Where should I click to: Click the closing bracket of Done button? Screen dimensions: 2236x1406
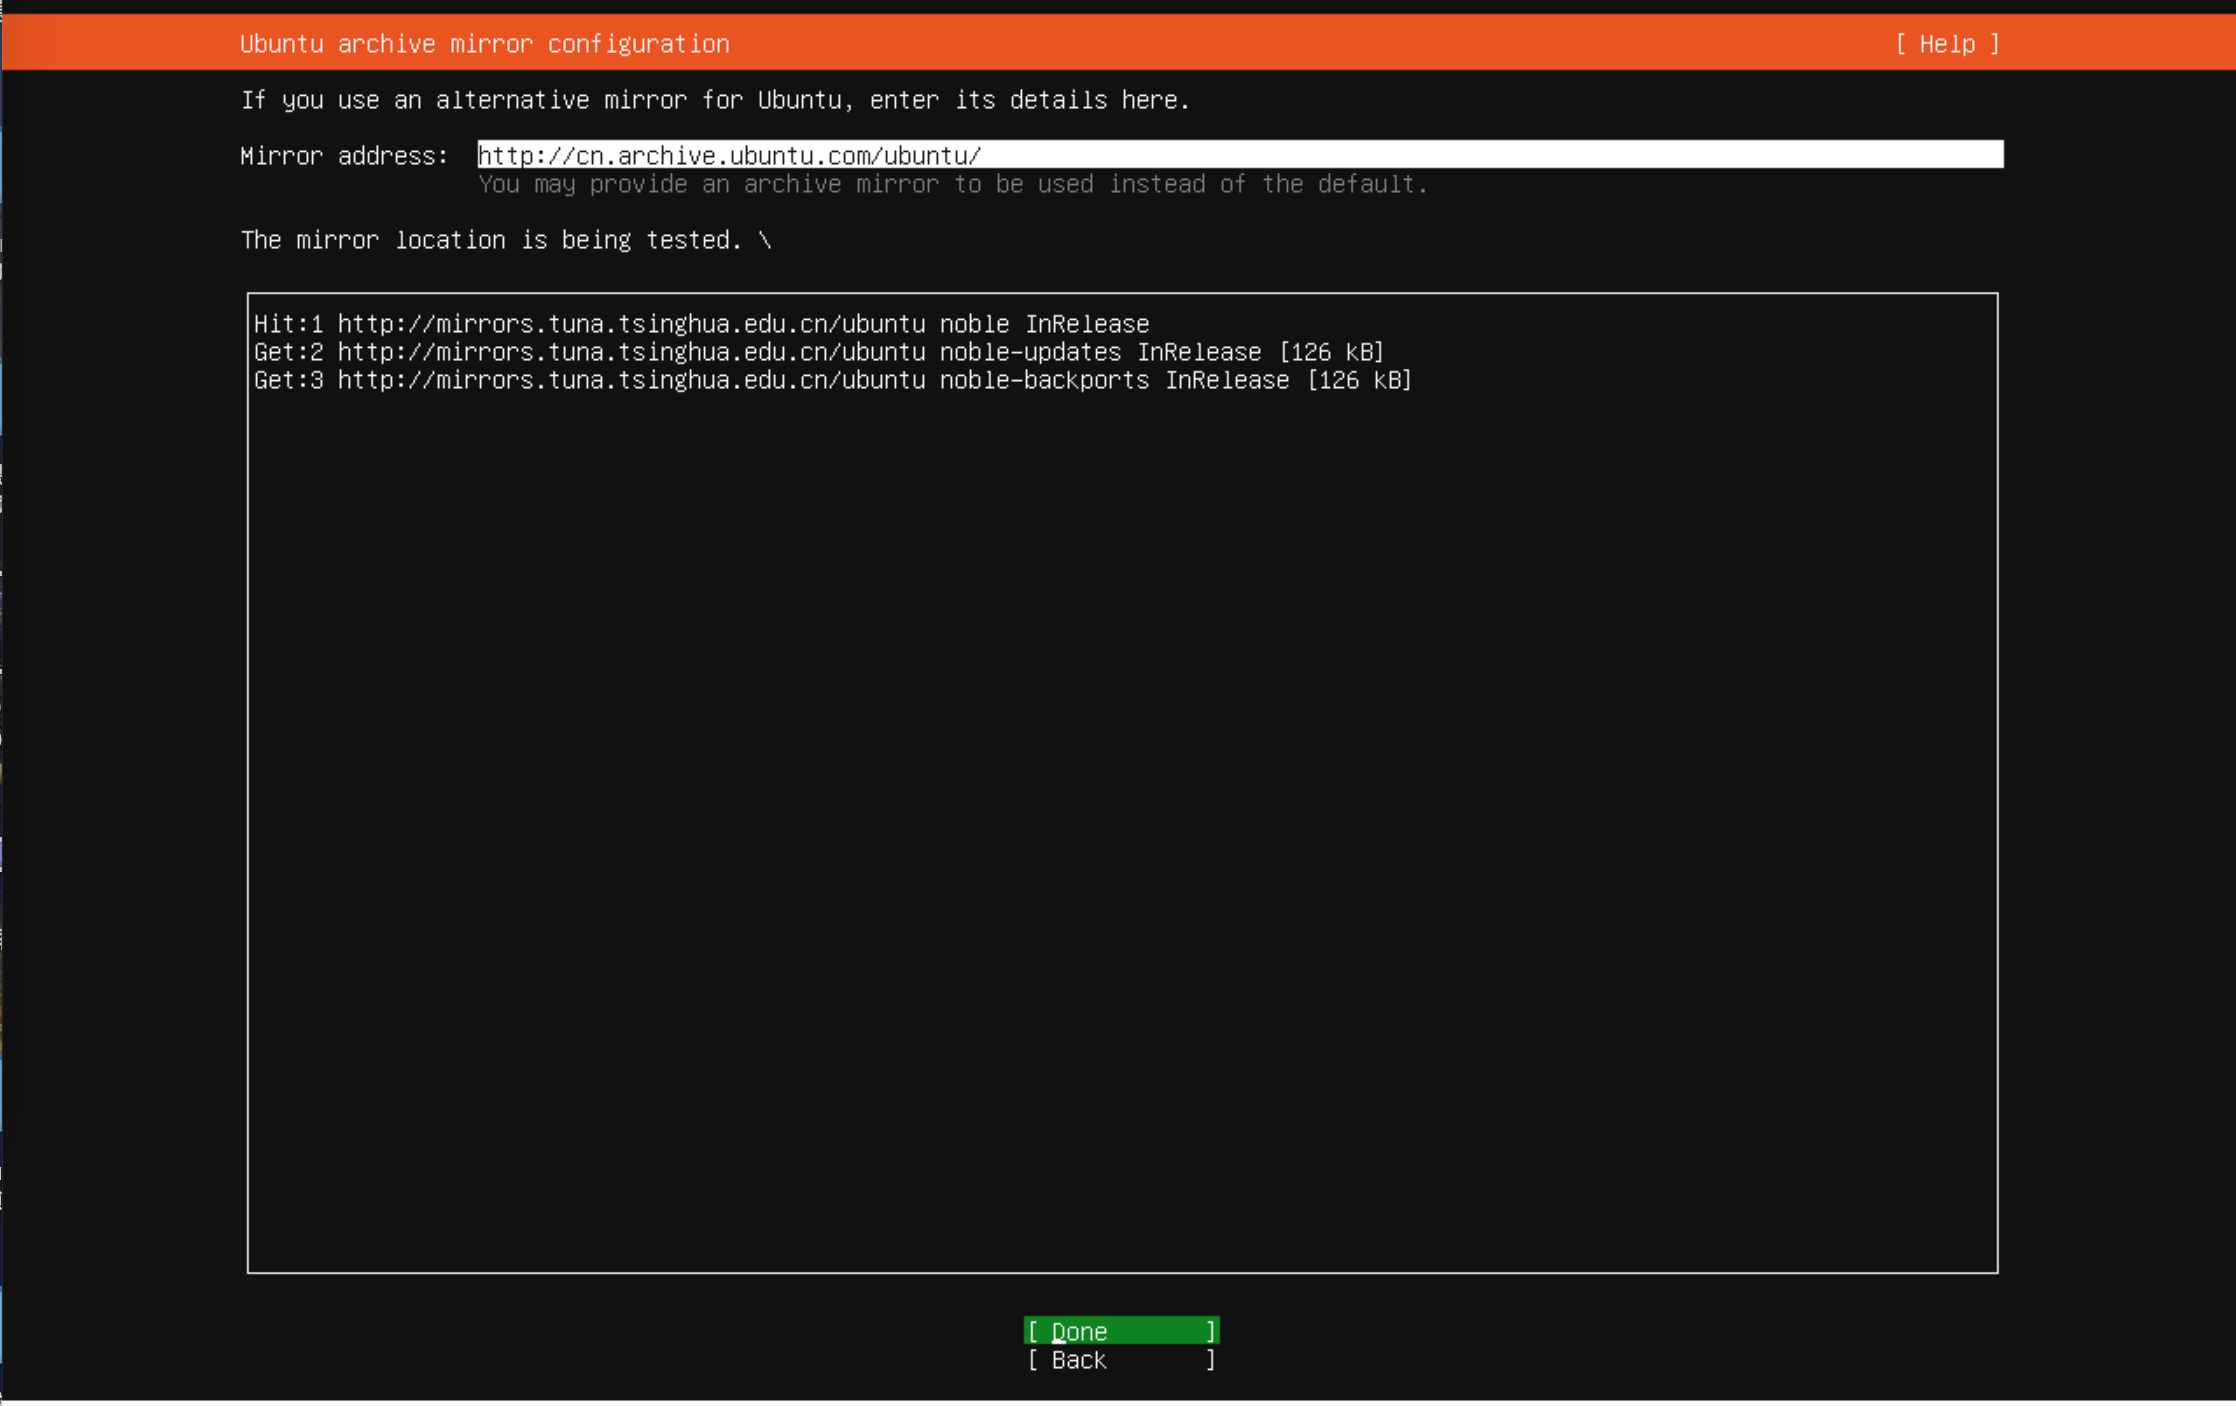1210,1331
